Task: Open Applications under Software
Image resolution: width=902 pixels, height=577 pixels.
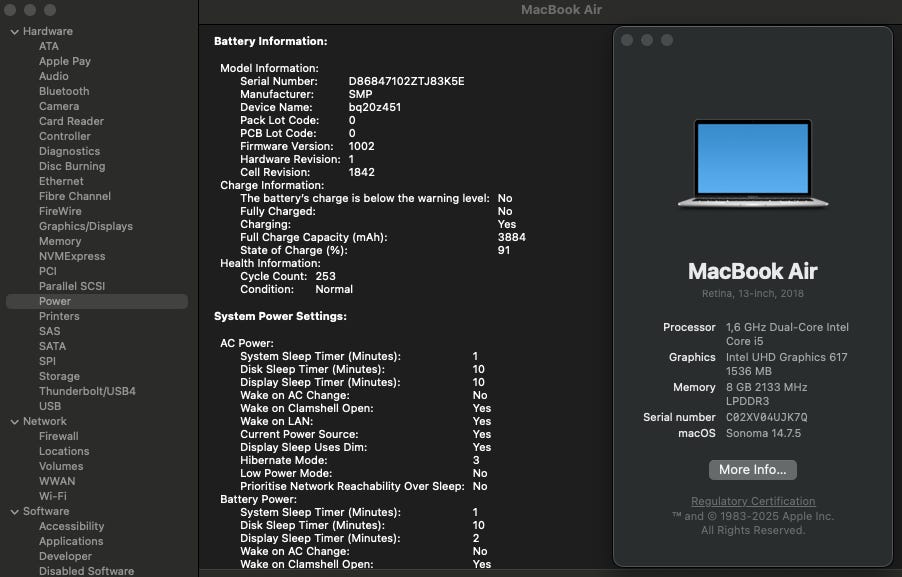Action: [x=71, y=541]
